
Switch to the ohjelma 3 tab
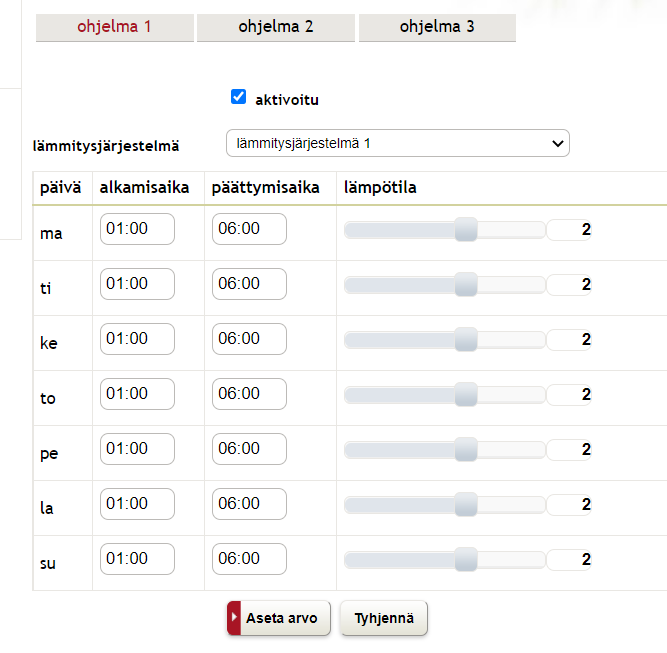coord(437,27)
